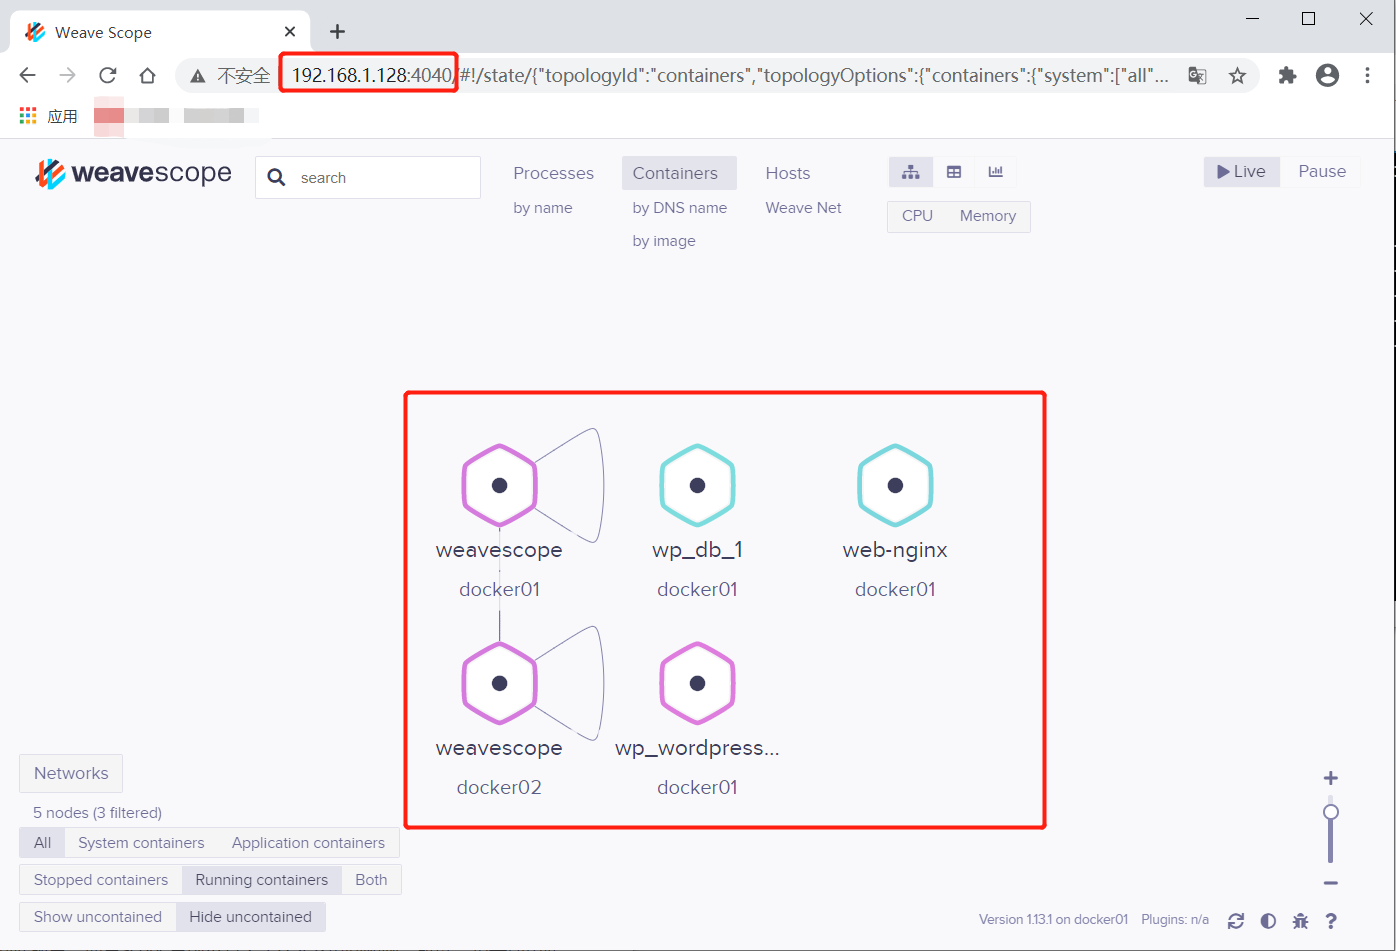Open Containers by DNS name view
The height and width of the screenshot is (951, 1396).
680,208
